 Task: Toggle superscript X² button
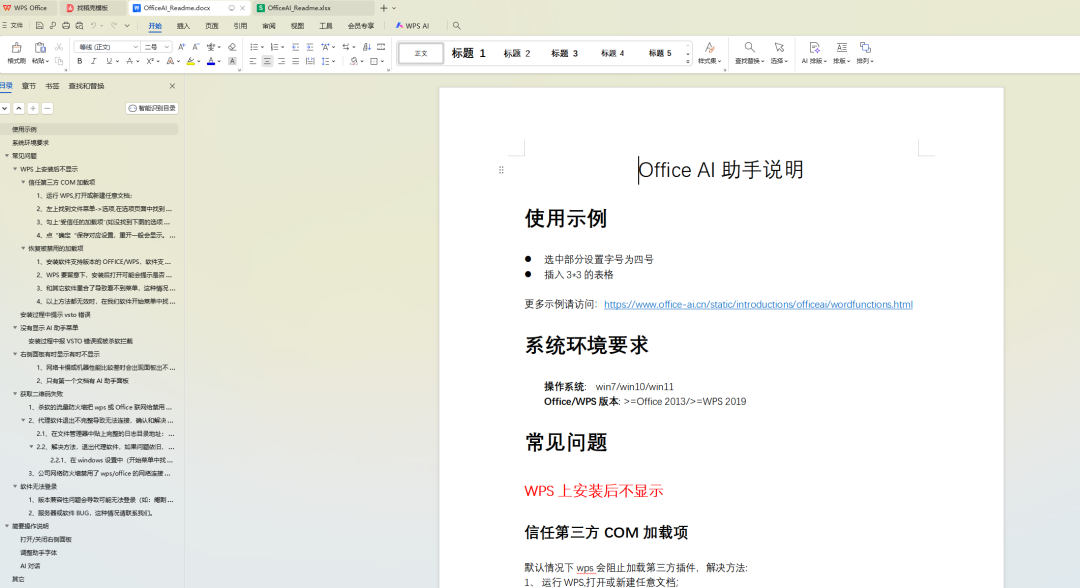(x=149, y=61)
